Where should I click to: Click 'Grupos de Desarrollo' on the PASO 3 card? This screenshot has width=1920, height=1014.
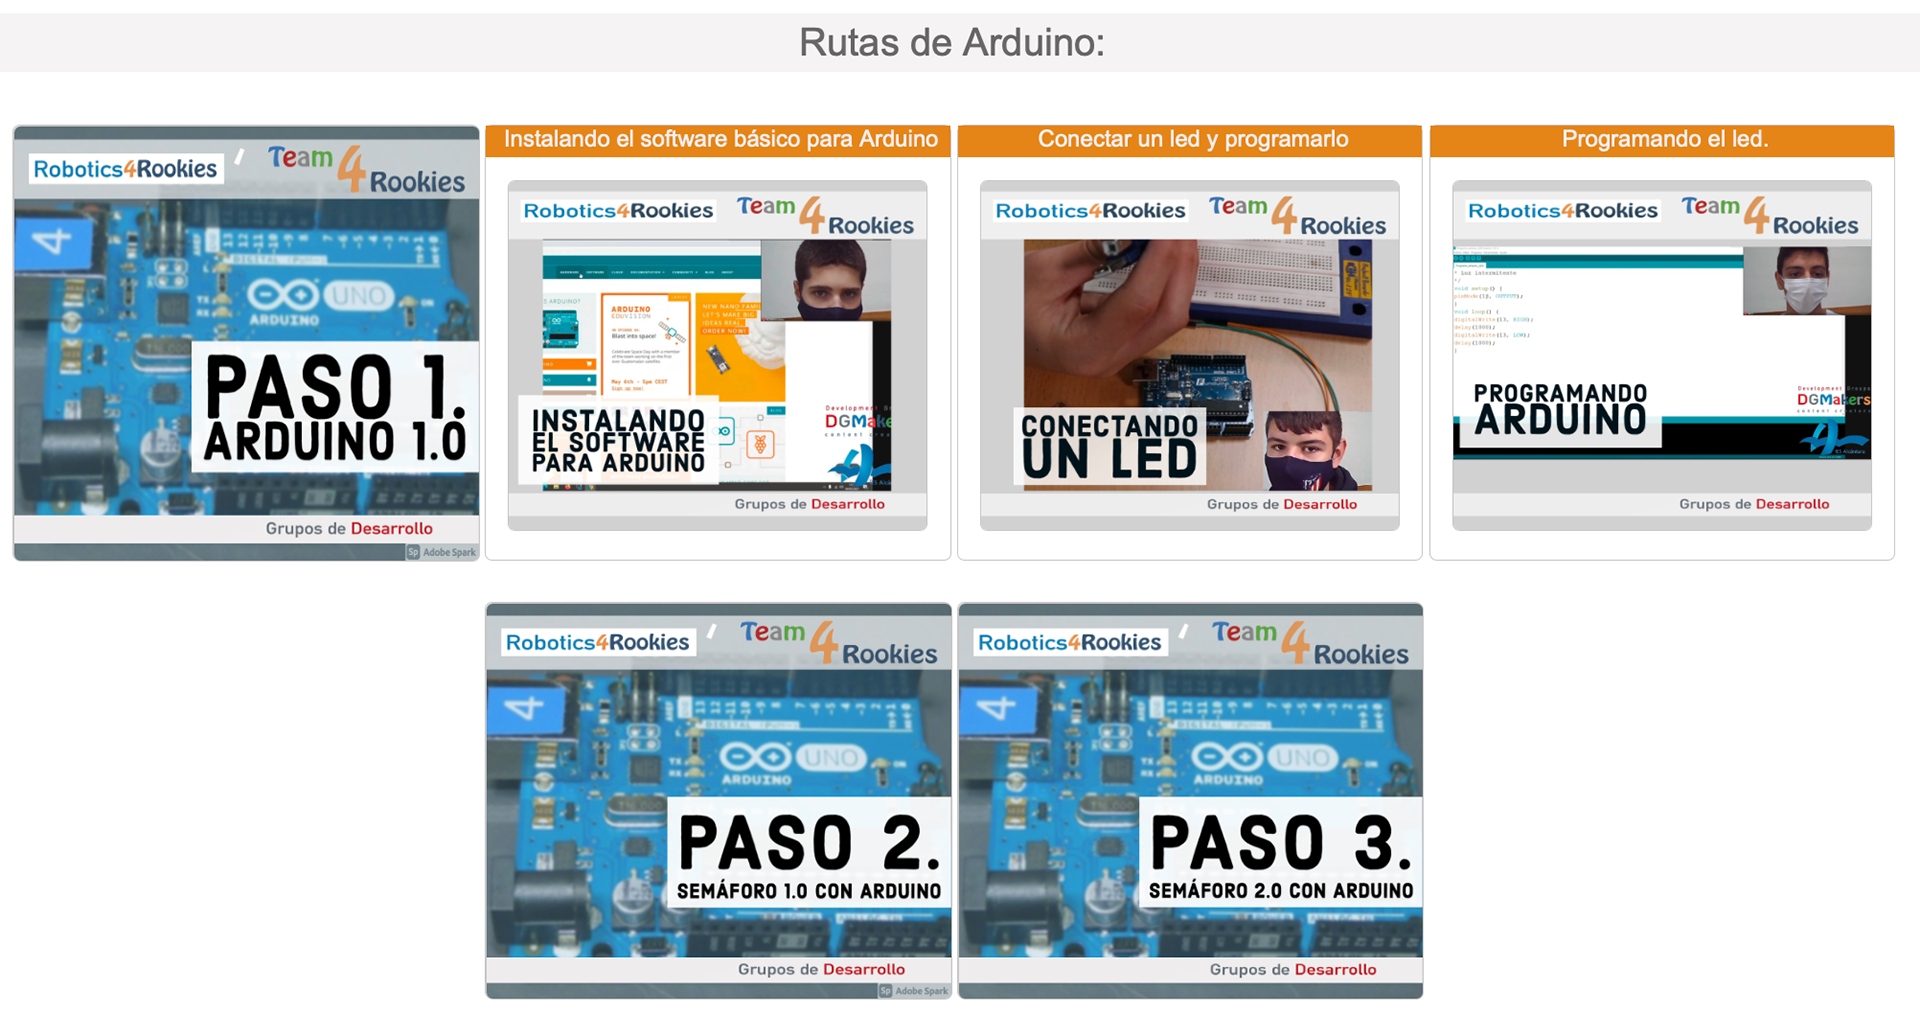(1293, 969)
